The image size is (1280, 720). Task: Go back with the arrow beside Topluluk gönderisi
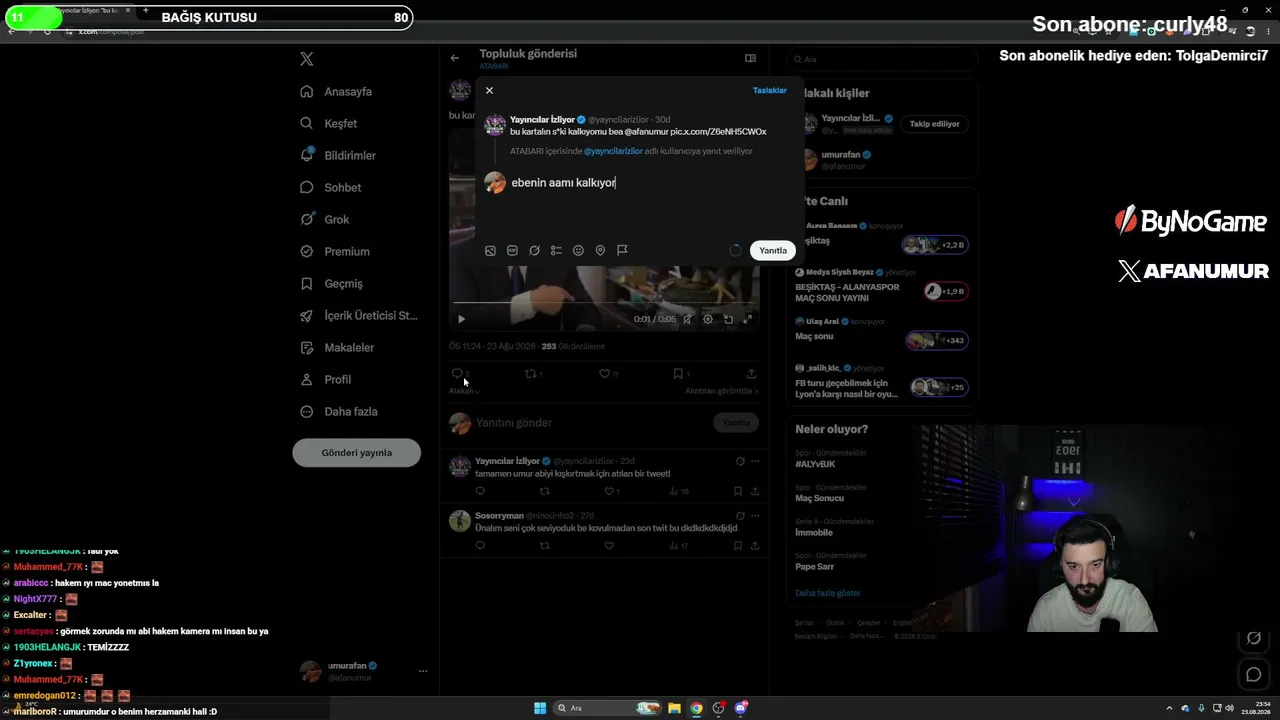click(x=455, y=58)
